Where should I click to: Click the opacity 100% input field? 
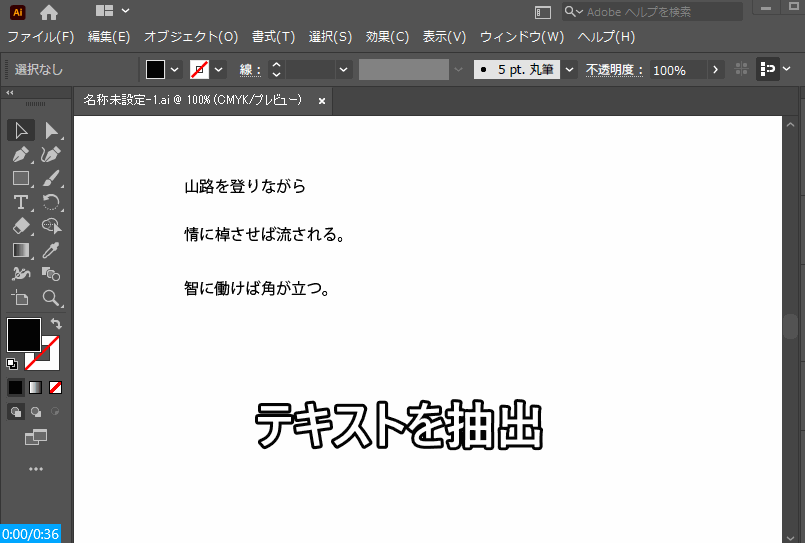[x=678, y=70]
